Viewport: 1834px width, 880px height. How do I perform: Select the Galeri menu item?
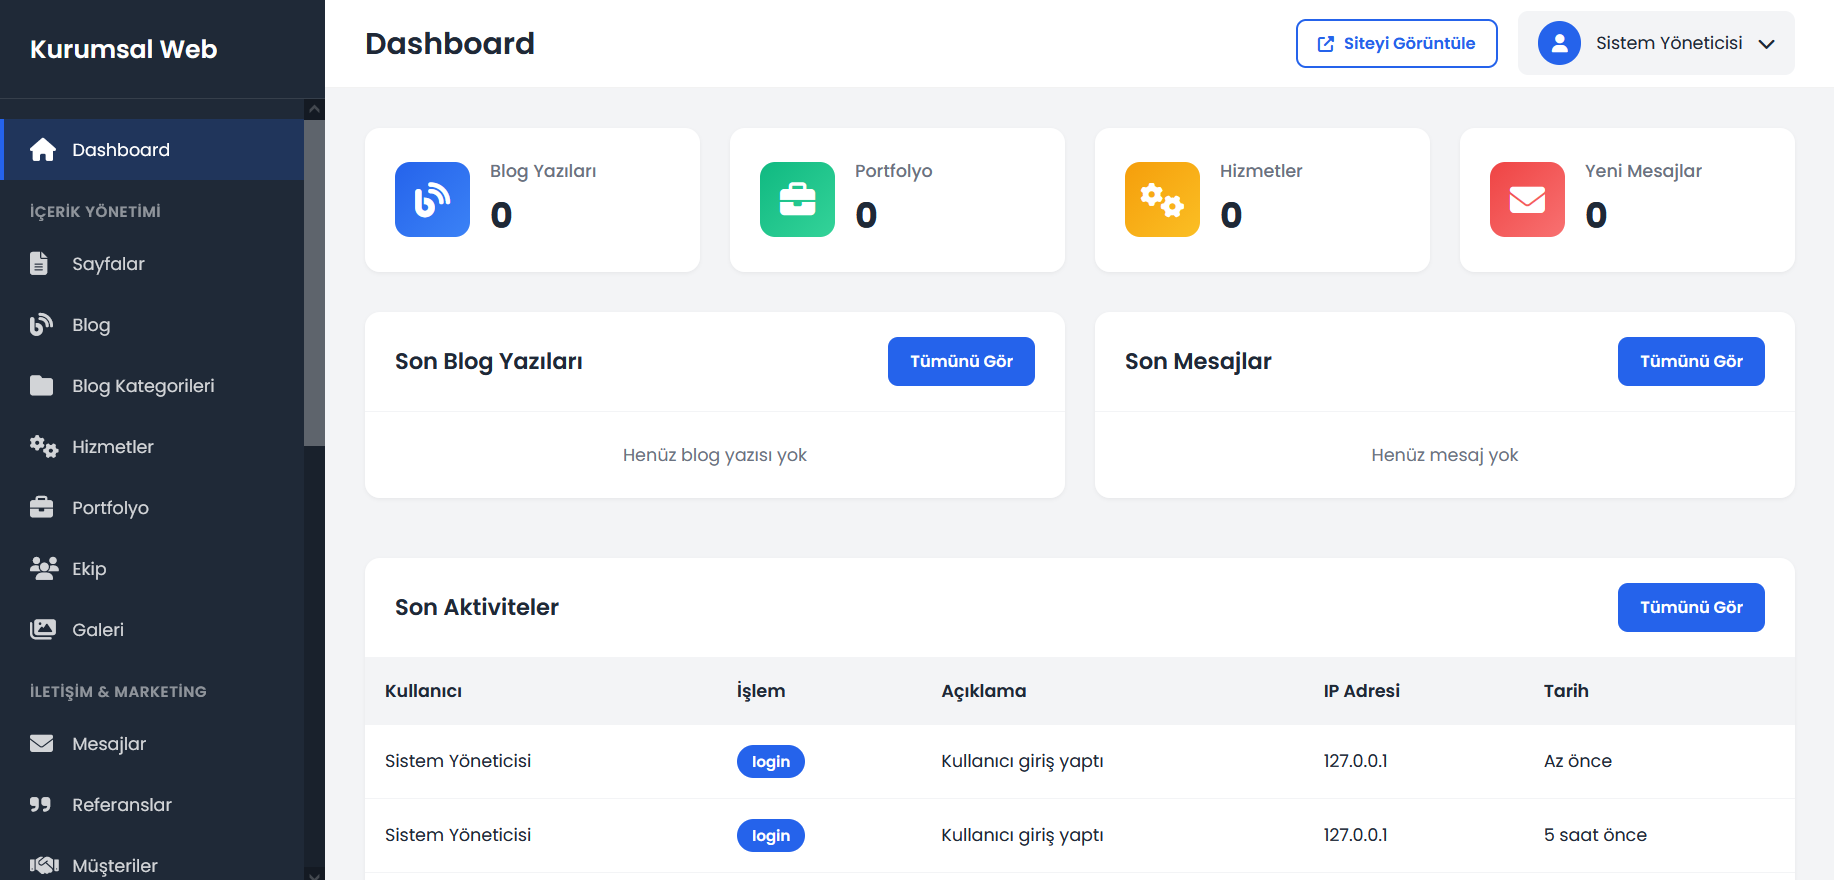pos(152,630)
